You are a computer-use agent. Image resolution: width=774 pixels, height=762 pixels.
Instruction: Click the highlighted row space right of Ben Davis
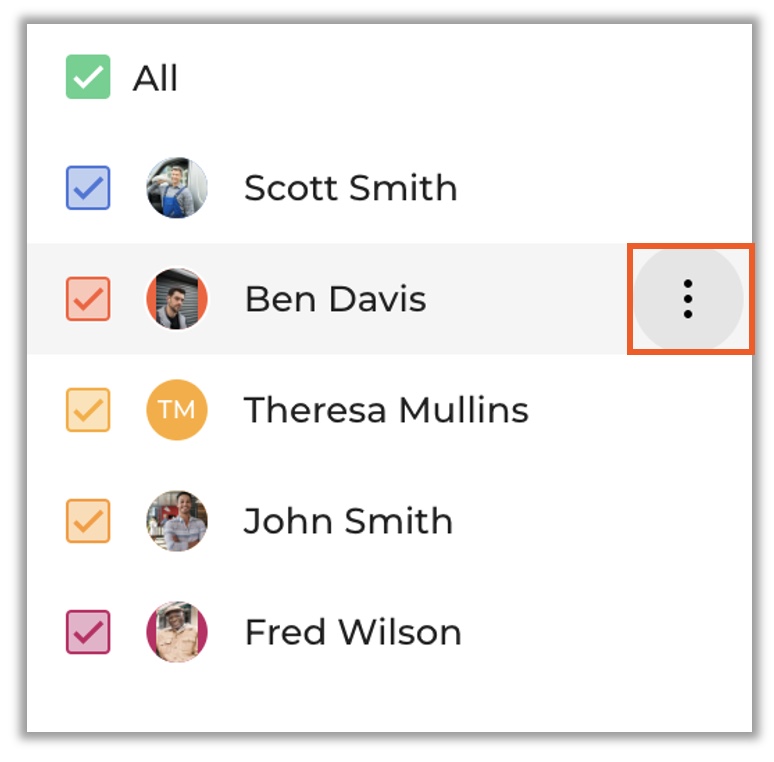[x=530, y=299]
